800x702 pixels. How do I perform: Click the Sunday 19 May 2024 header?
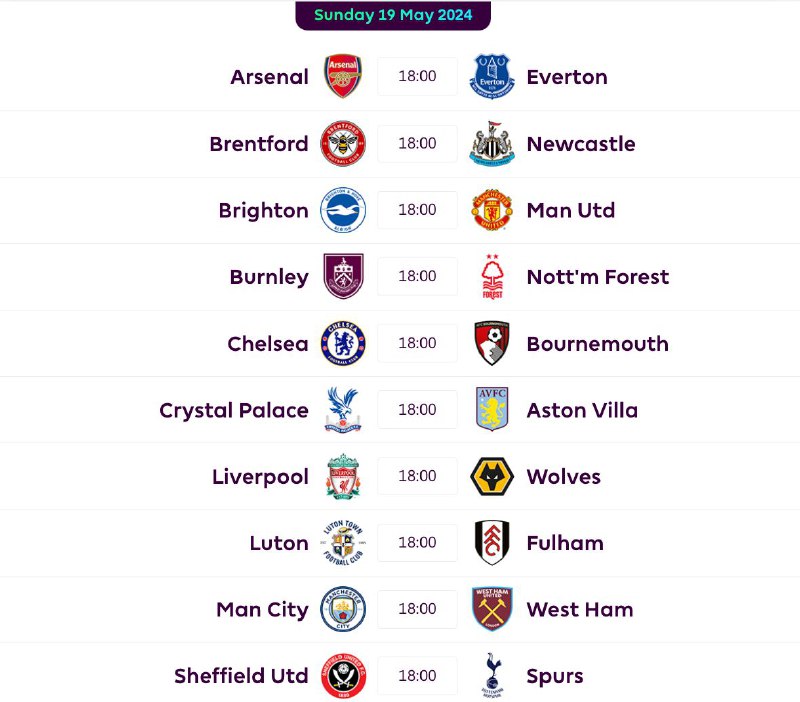click(x=393, y=15)
